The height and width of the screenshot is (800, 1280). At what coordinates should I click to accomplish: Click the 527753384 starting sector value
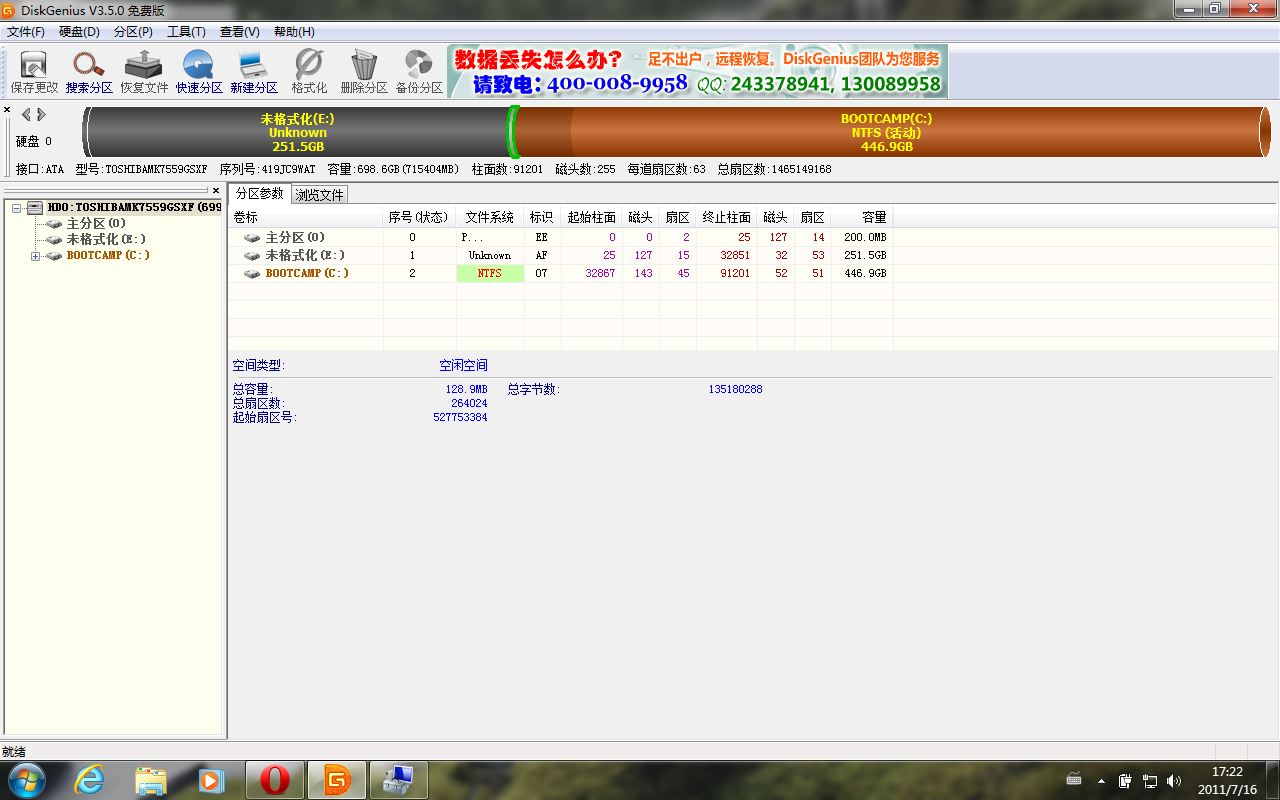[x=460, y=417]
